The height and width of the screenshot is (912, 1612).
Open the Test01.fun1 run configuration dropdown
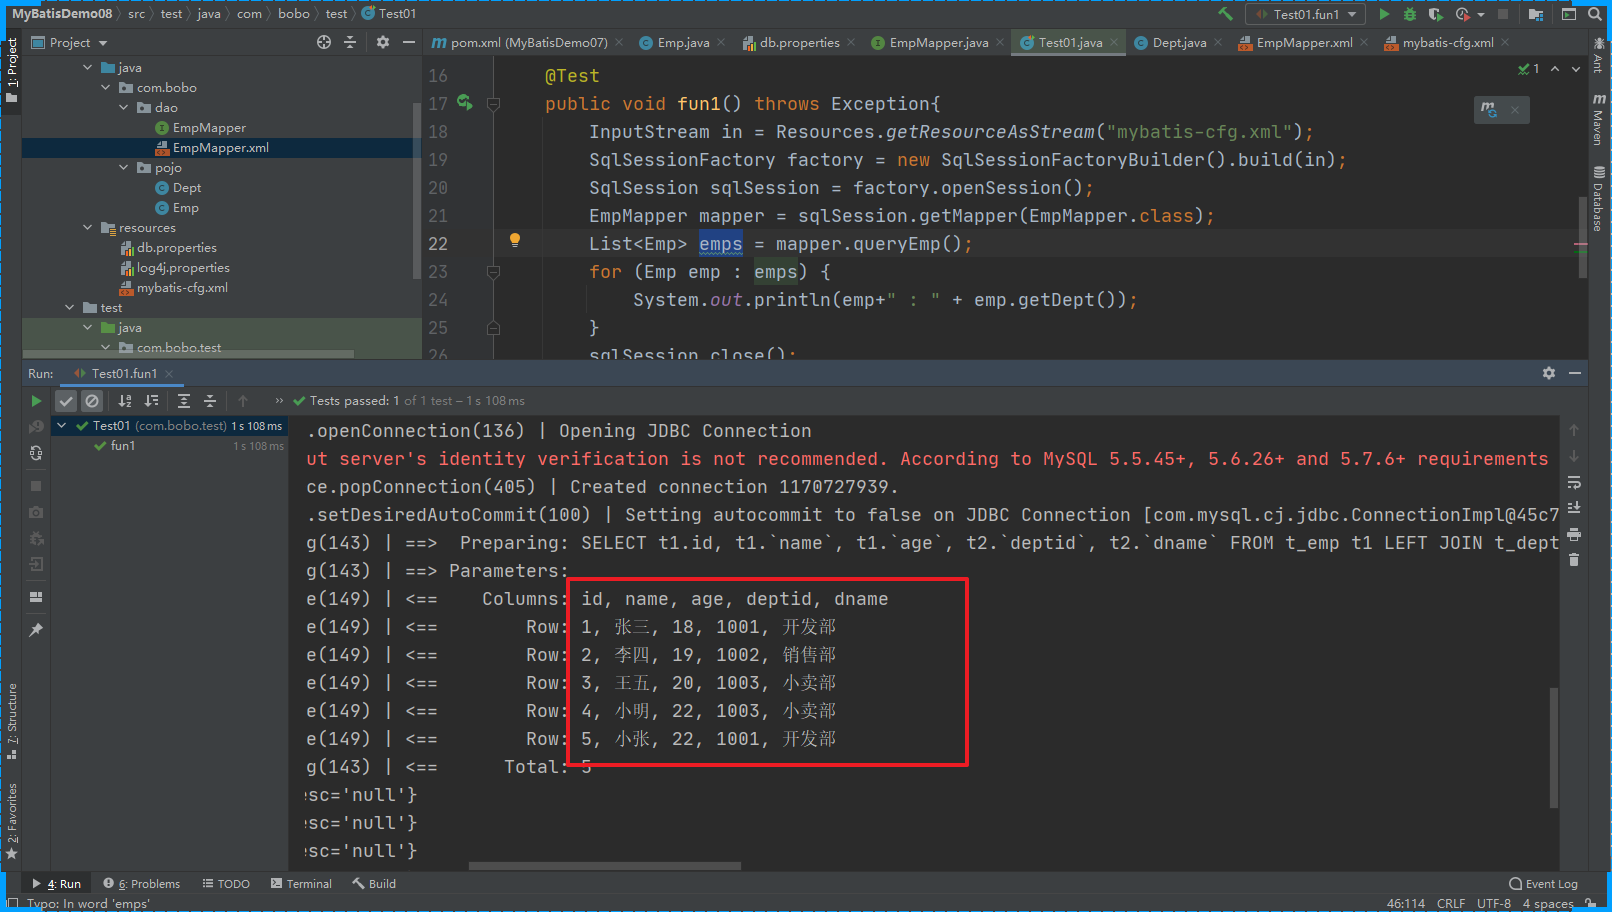click(1305, 14)
